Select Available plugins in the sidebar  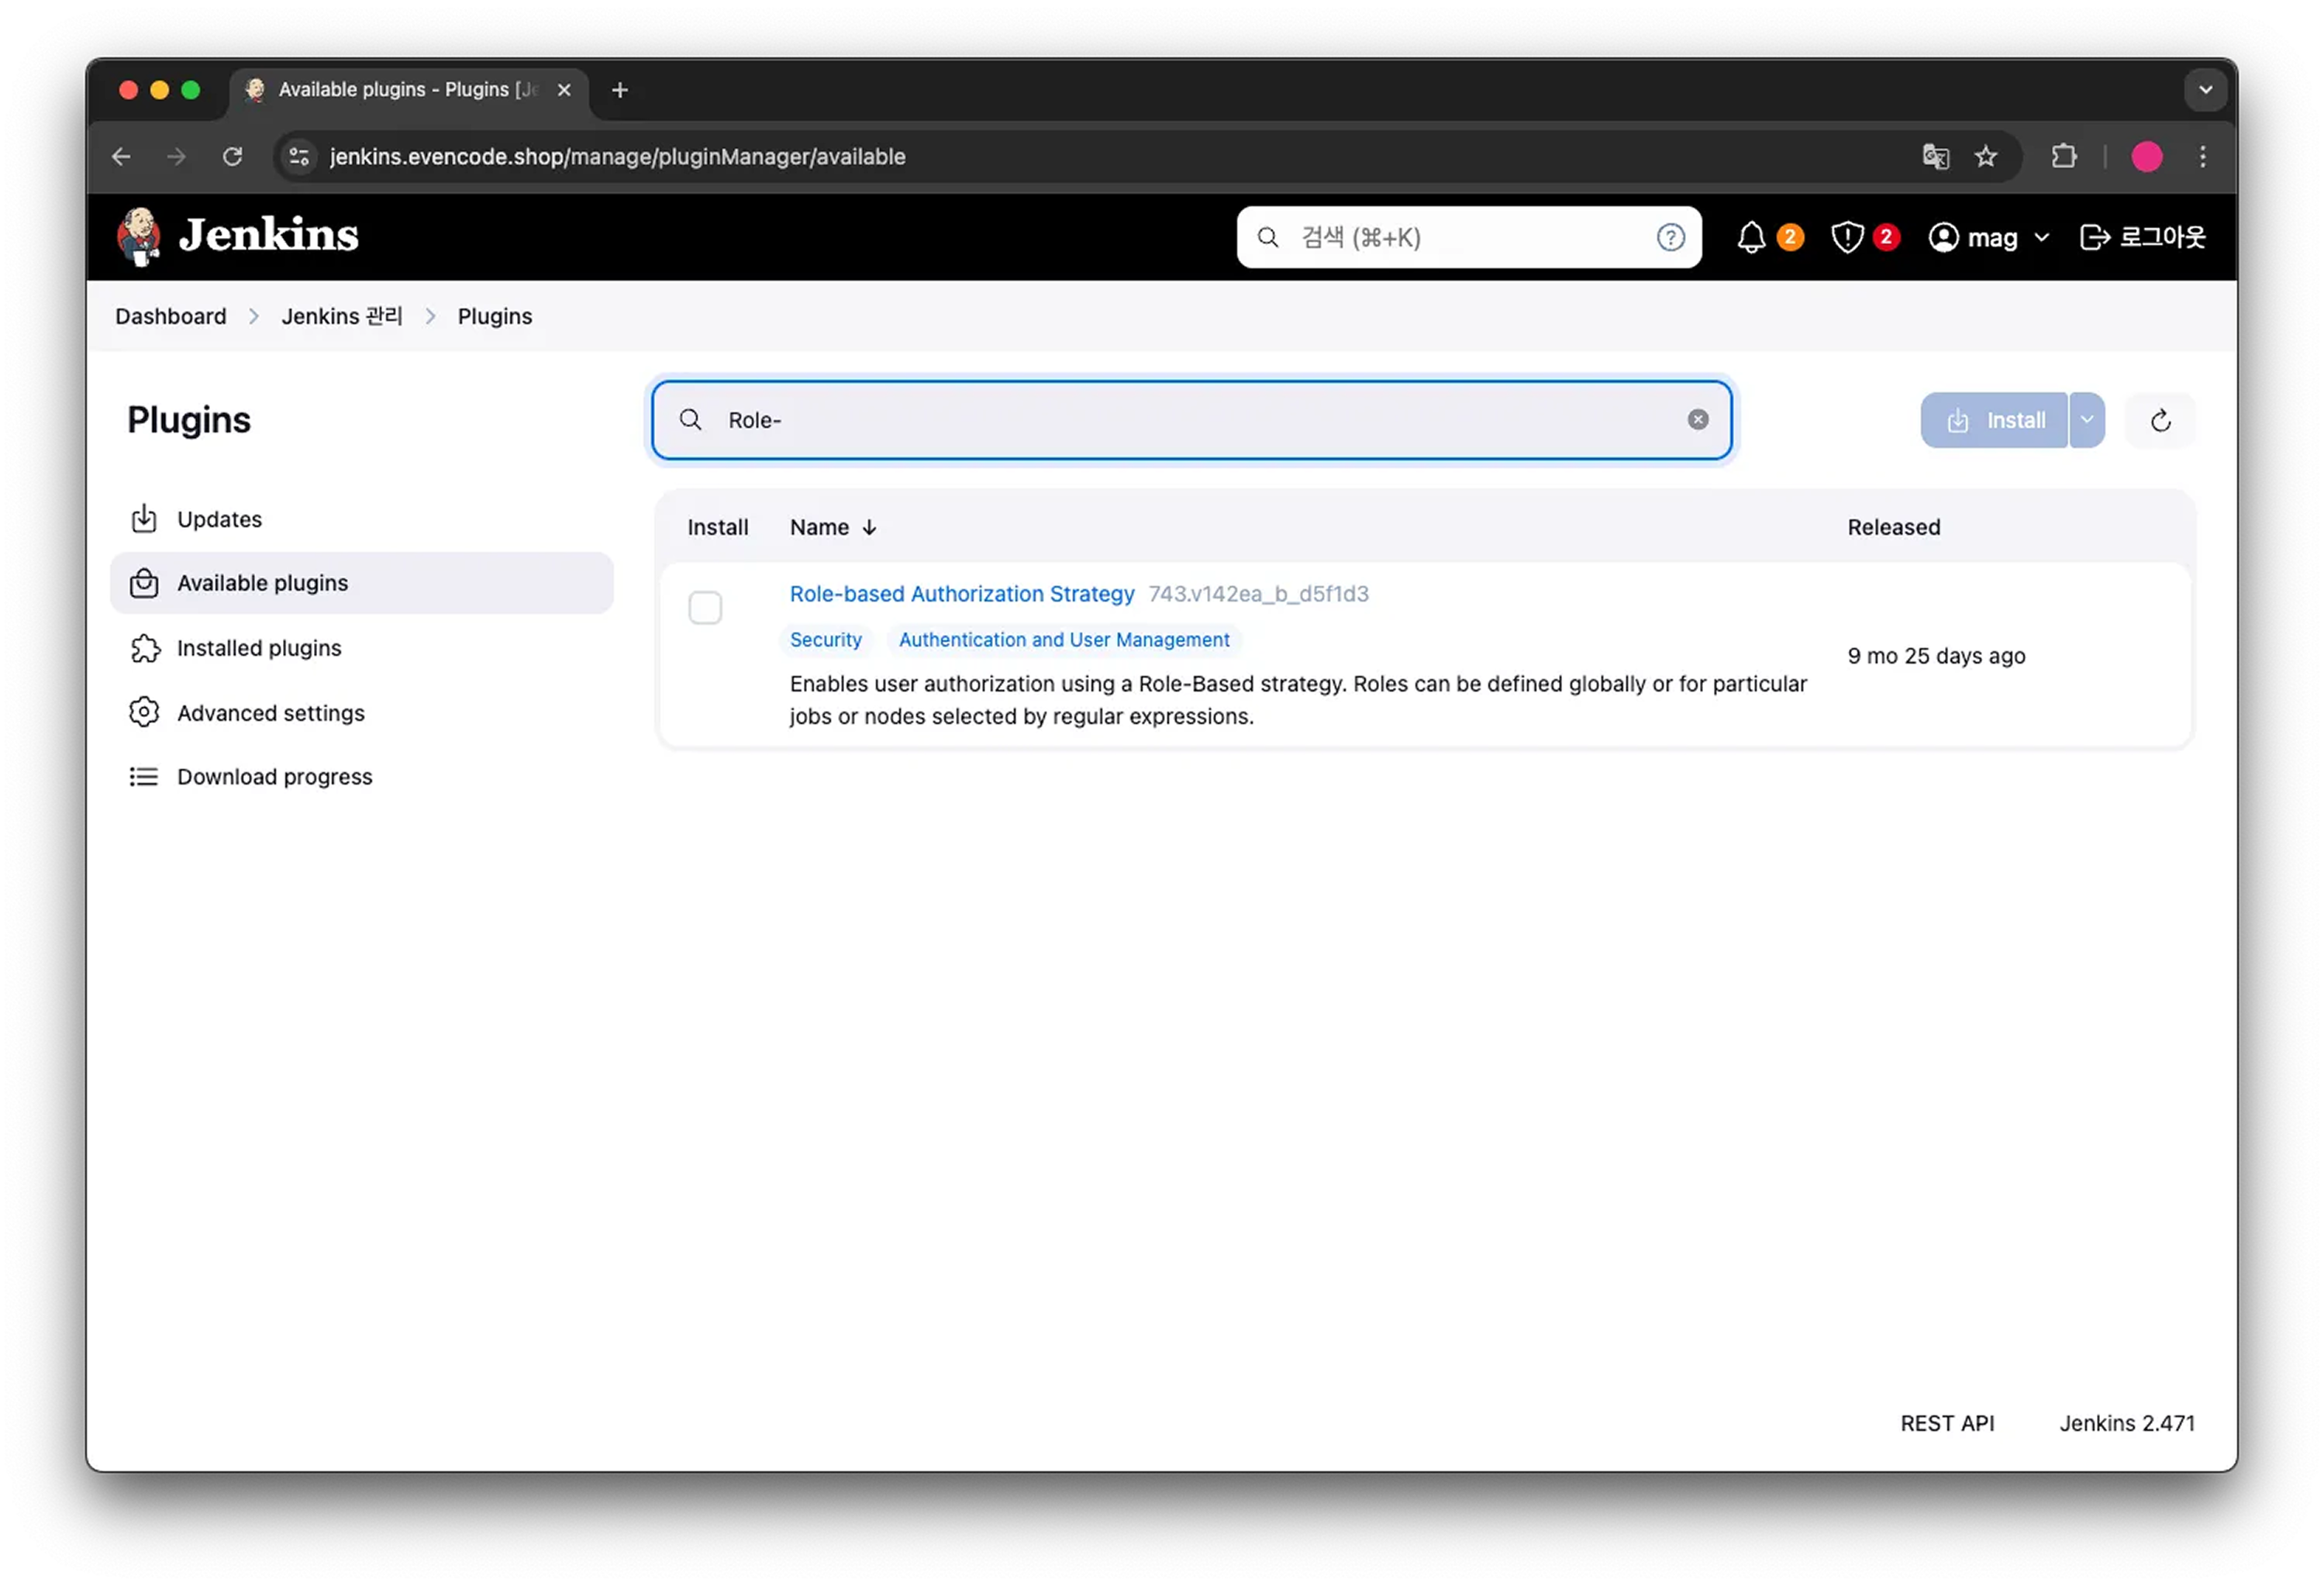tap(361, 583)
